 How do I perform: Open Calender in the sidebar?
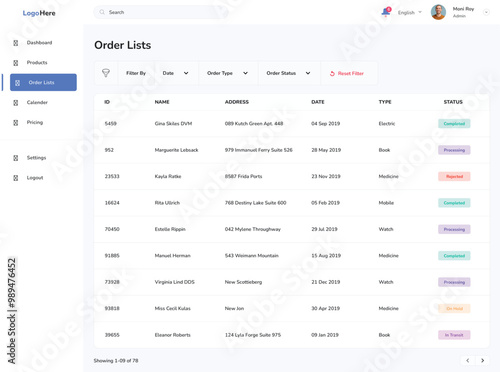[37, 102]
